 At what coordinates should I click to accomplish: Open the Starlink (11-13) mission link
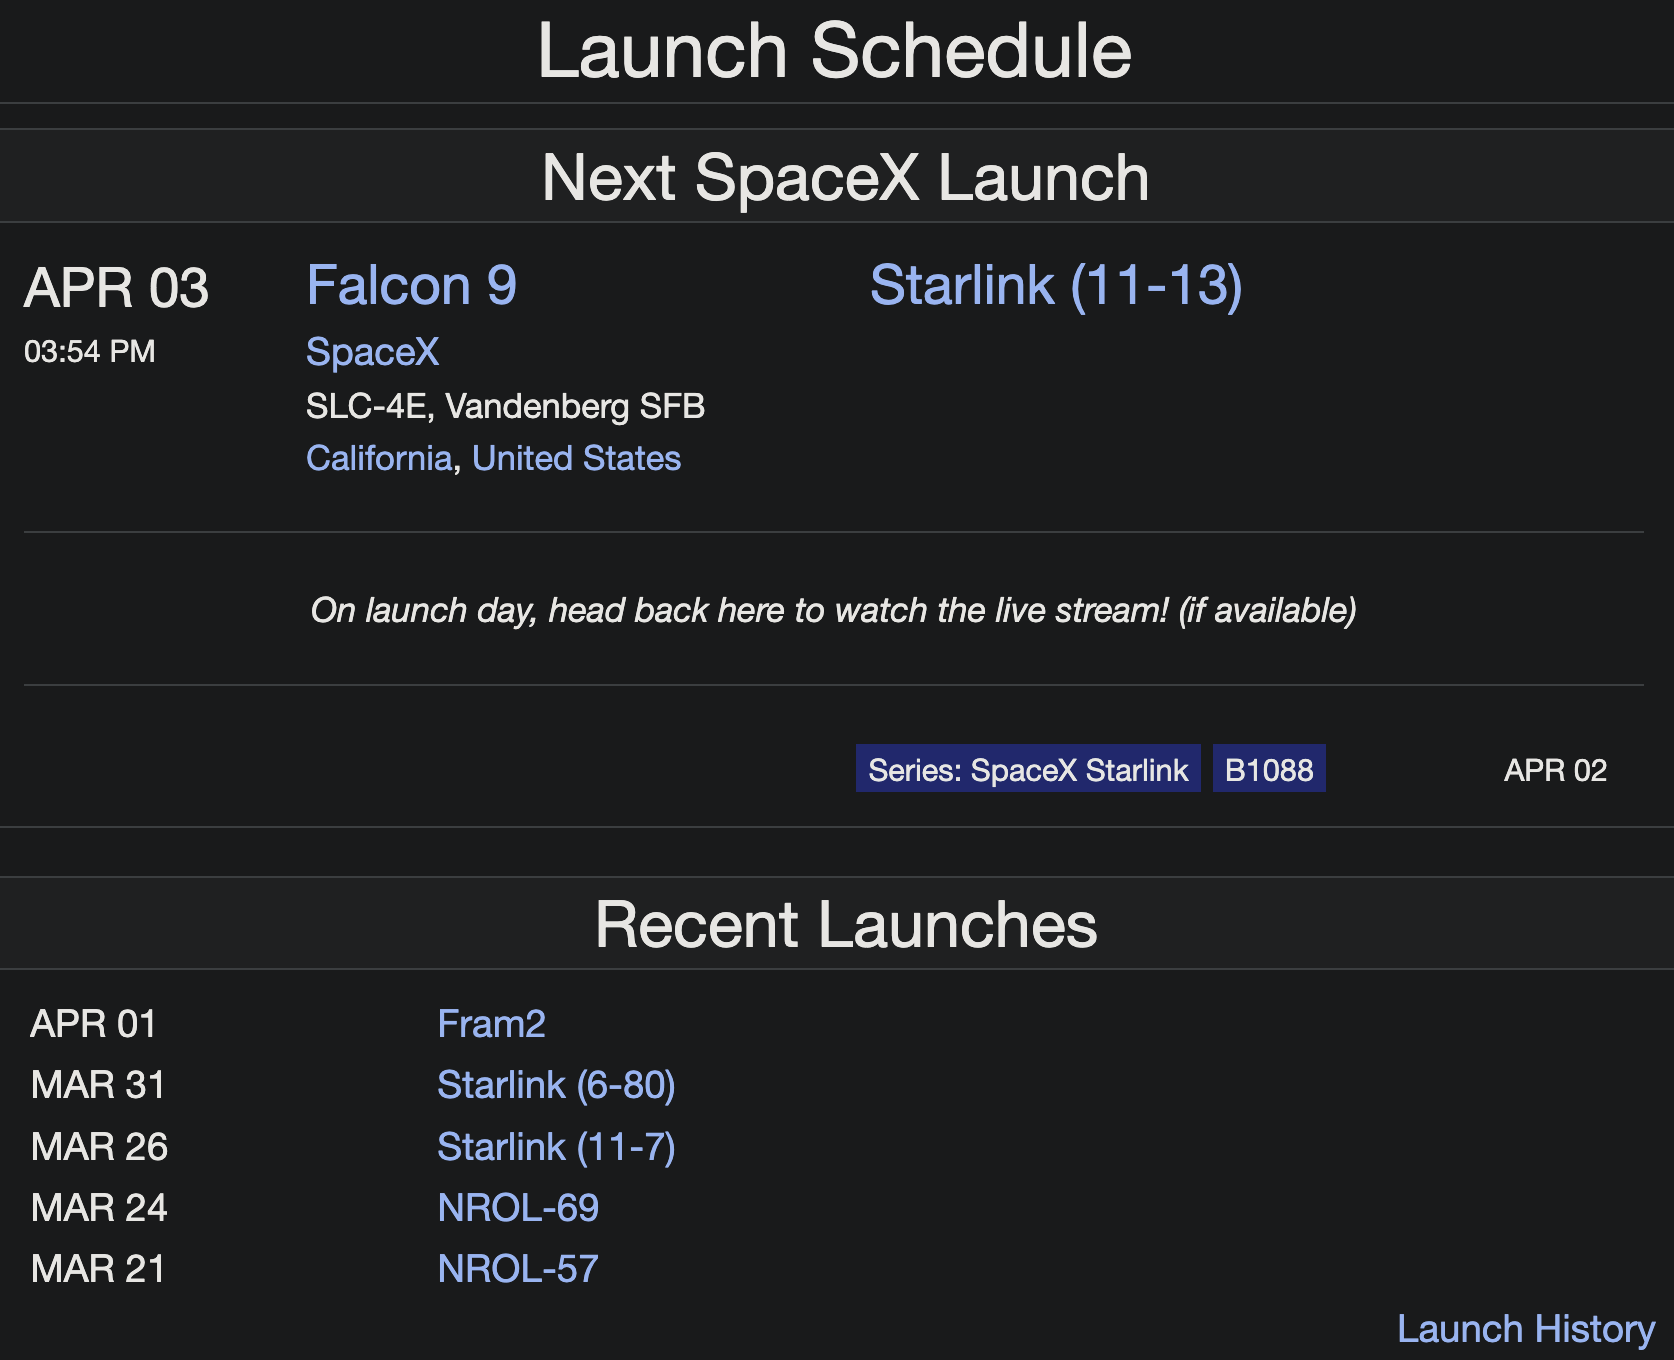click(1056, 286)
